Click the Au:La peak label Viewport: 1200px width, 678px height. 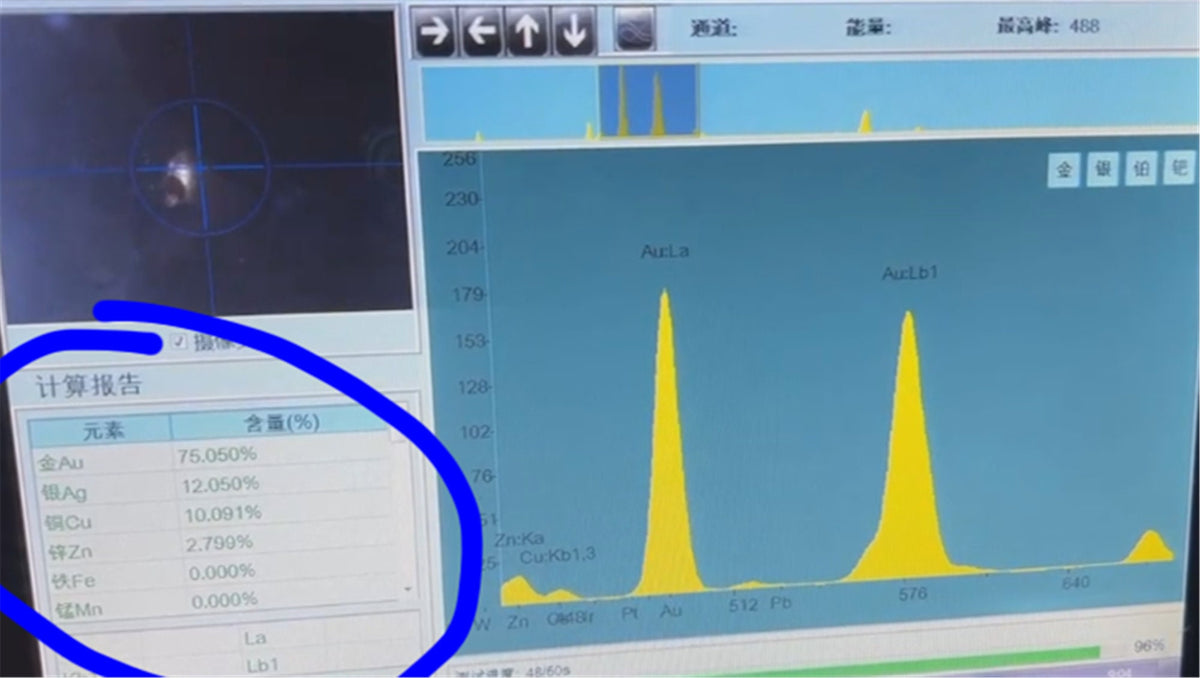point(665,252)
